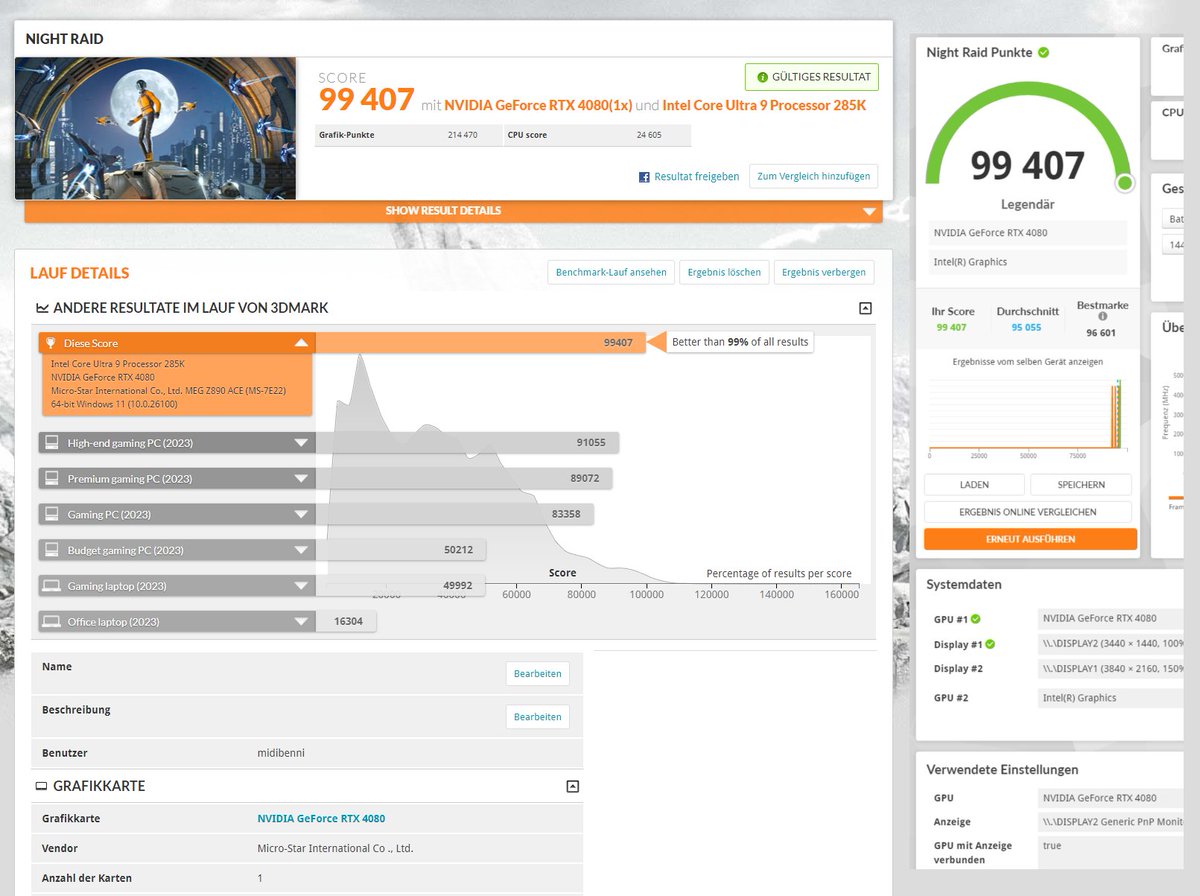
Task: Click Ergebnis löschen button
Action: 723,272
